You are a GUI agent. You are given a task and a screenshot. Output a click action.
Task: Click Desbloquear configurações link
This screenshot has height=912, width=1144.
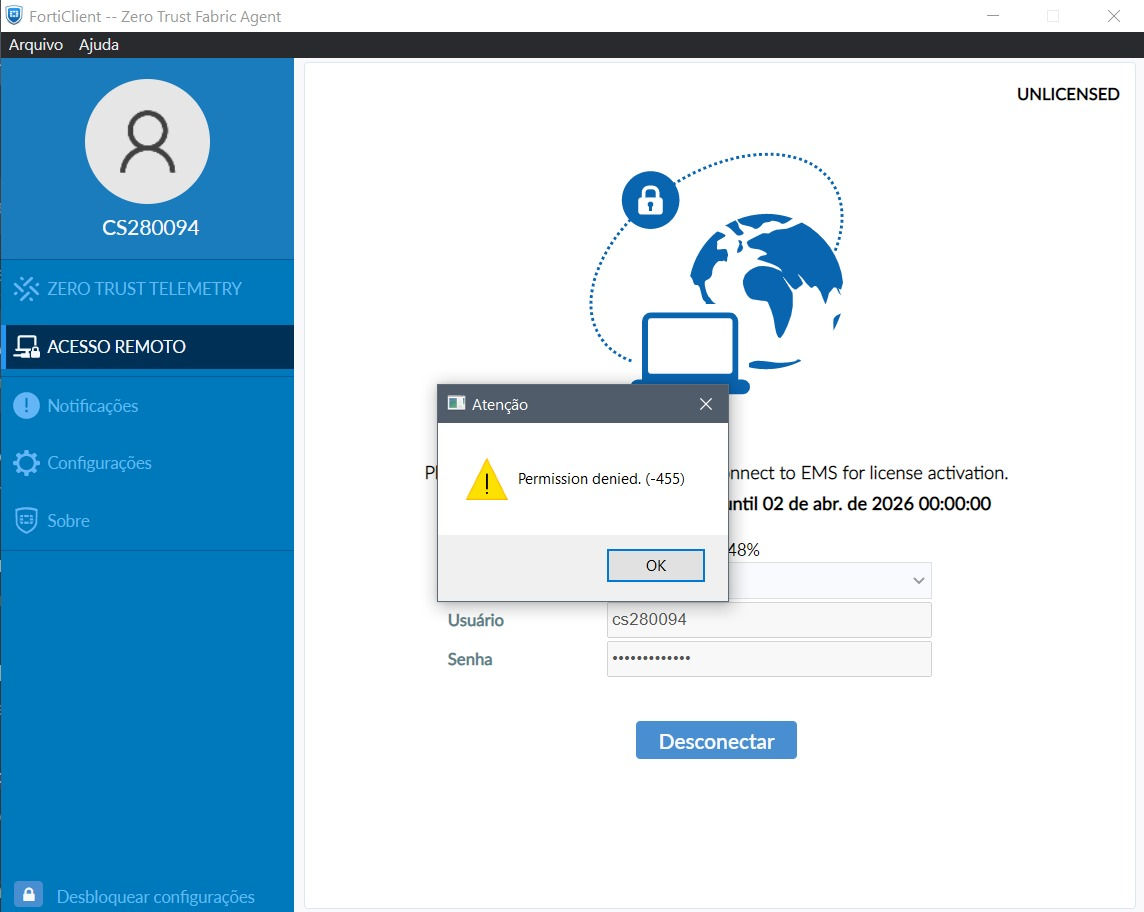pos(155,897)
